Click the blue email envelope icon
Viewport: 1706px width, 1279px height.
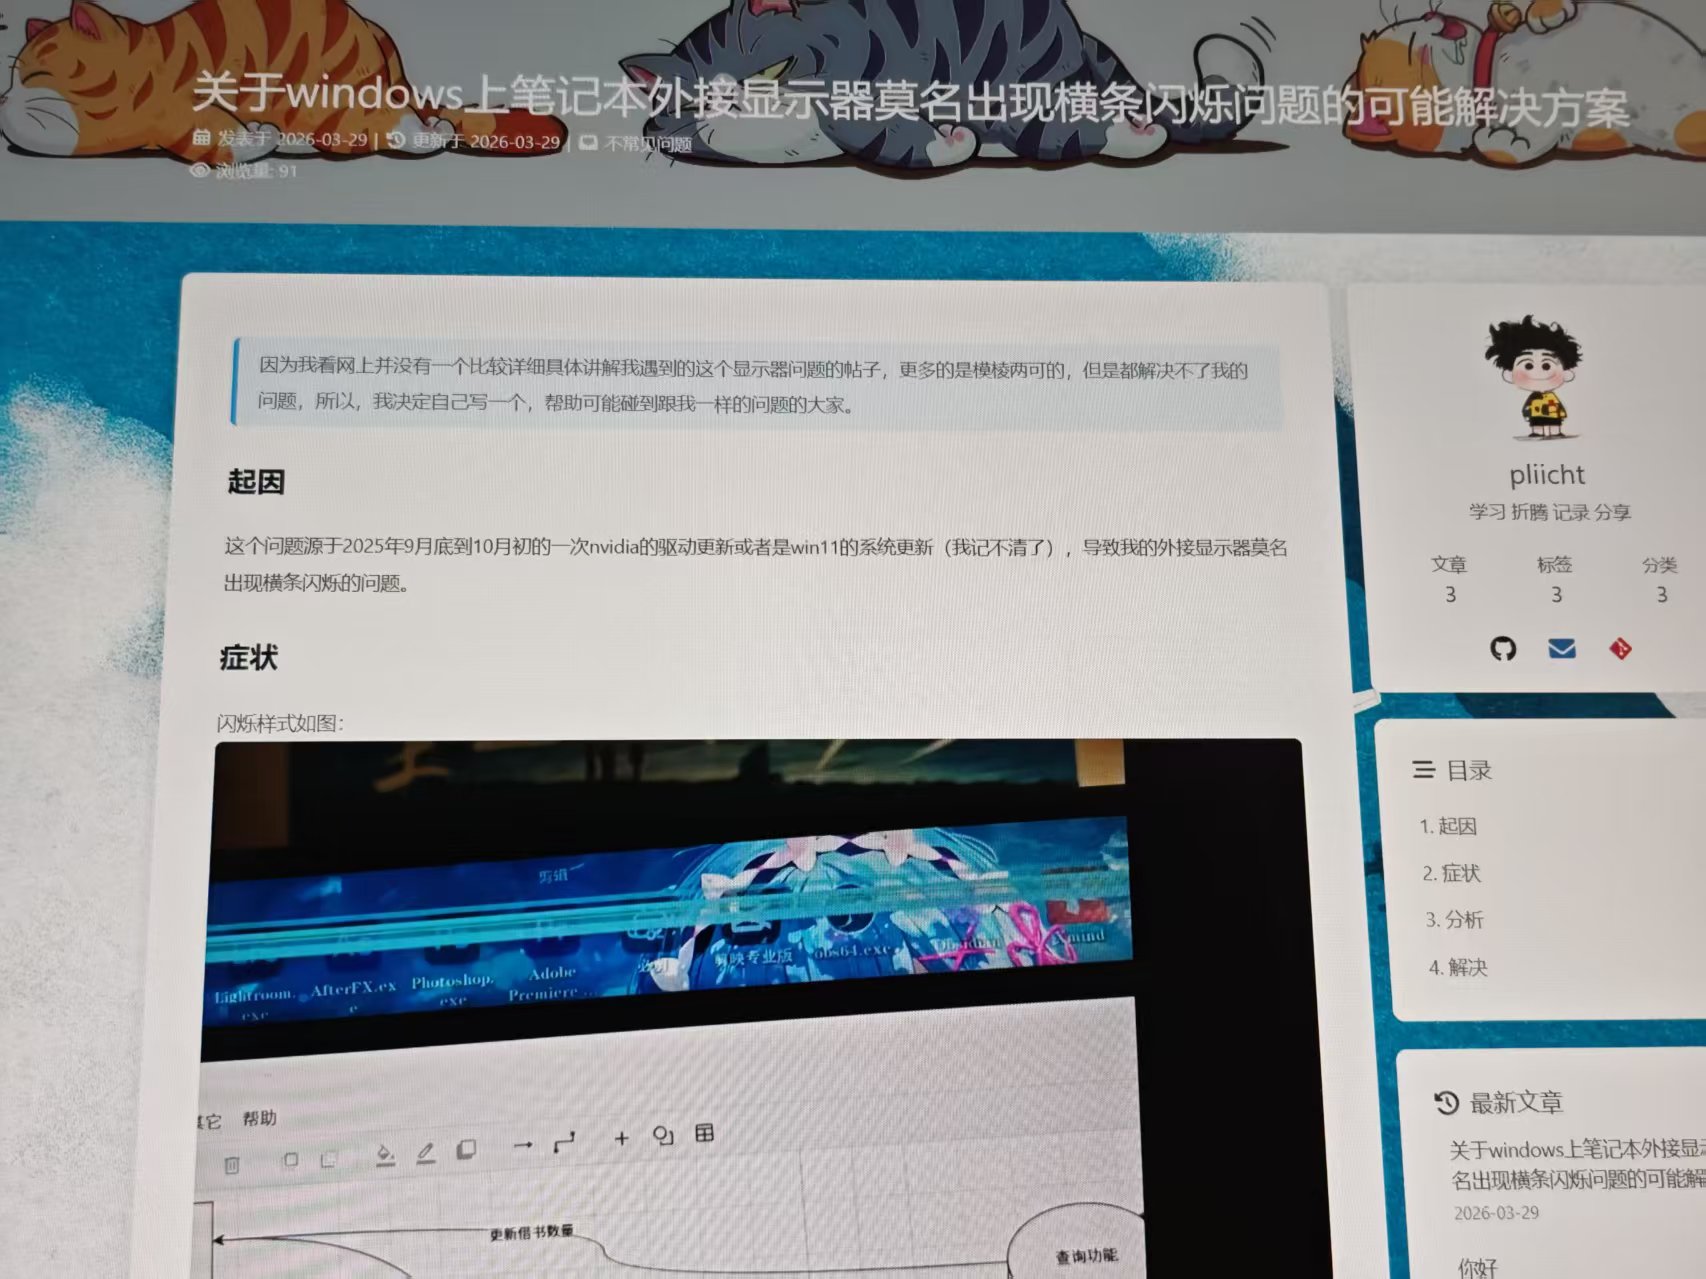(1562, 649)
